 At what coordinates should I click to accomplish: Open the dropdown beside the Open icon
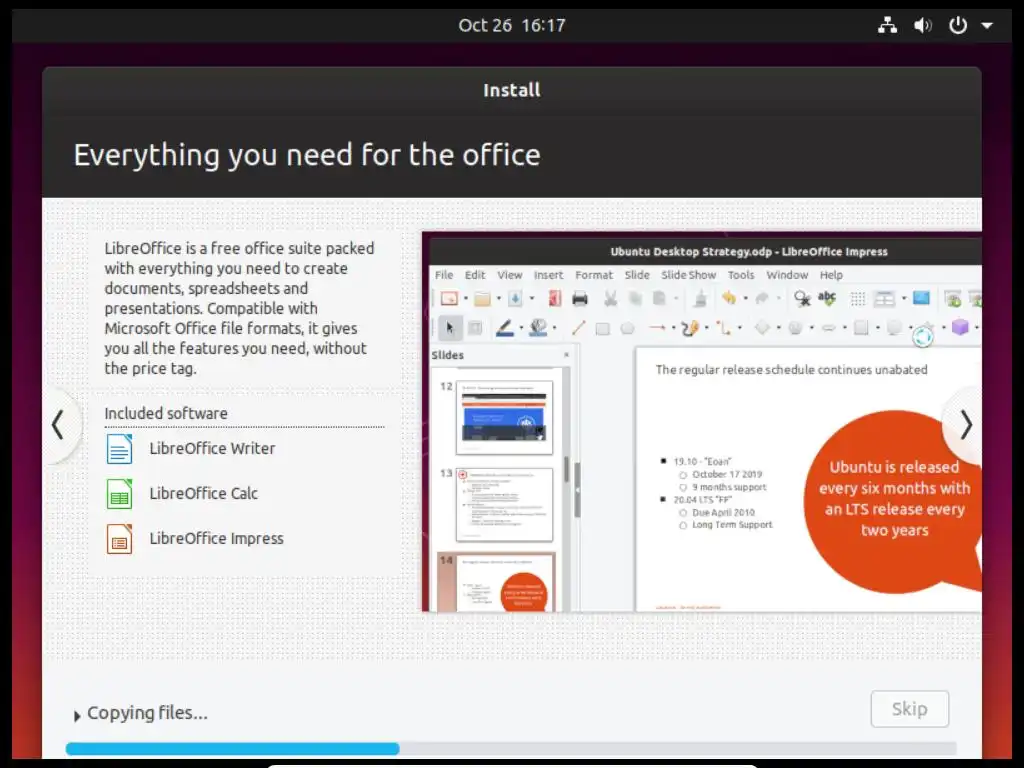(498, 299)
